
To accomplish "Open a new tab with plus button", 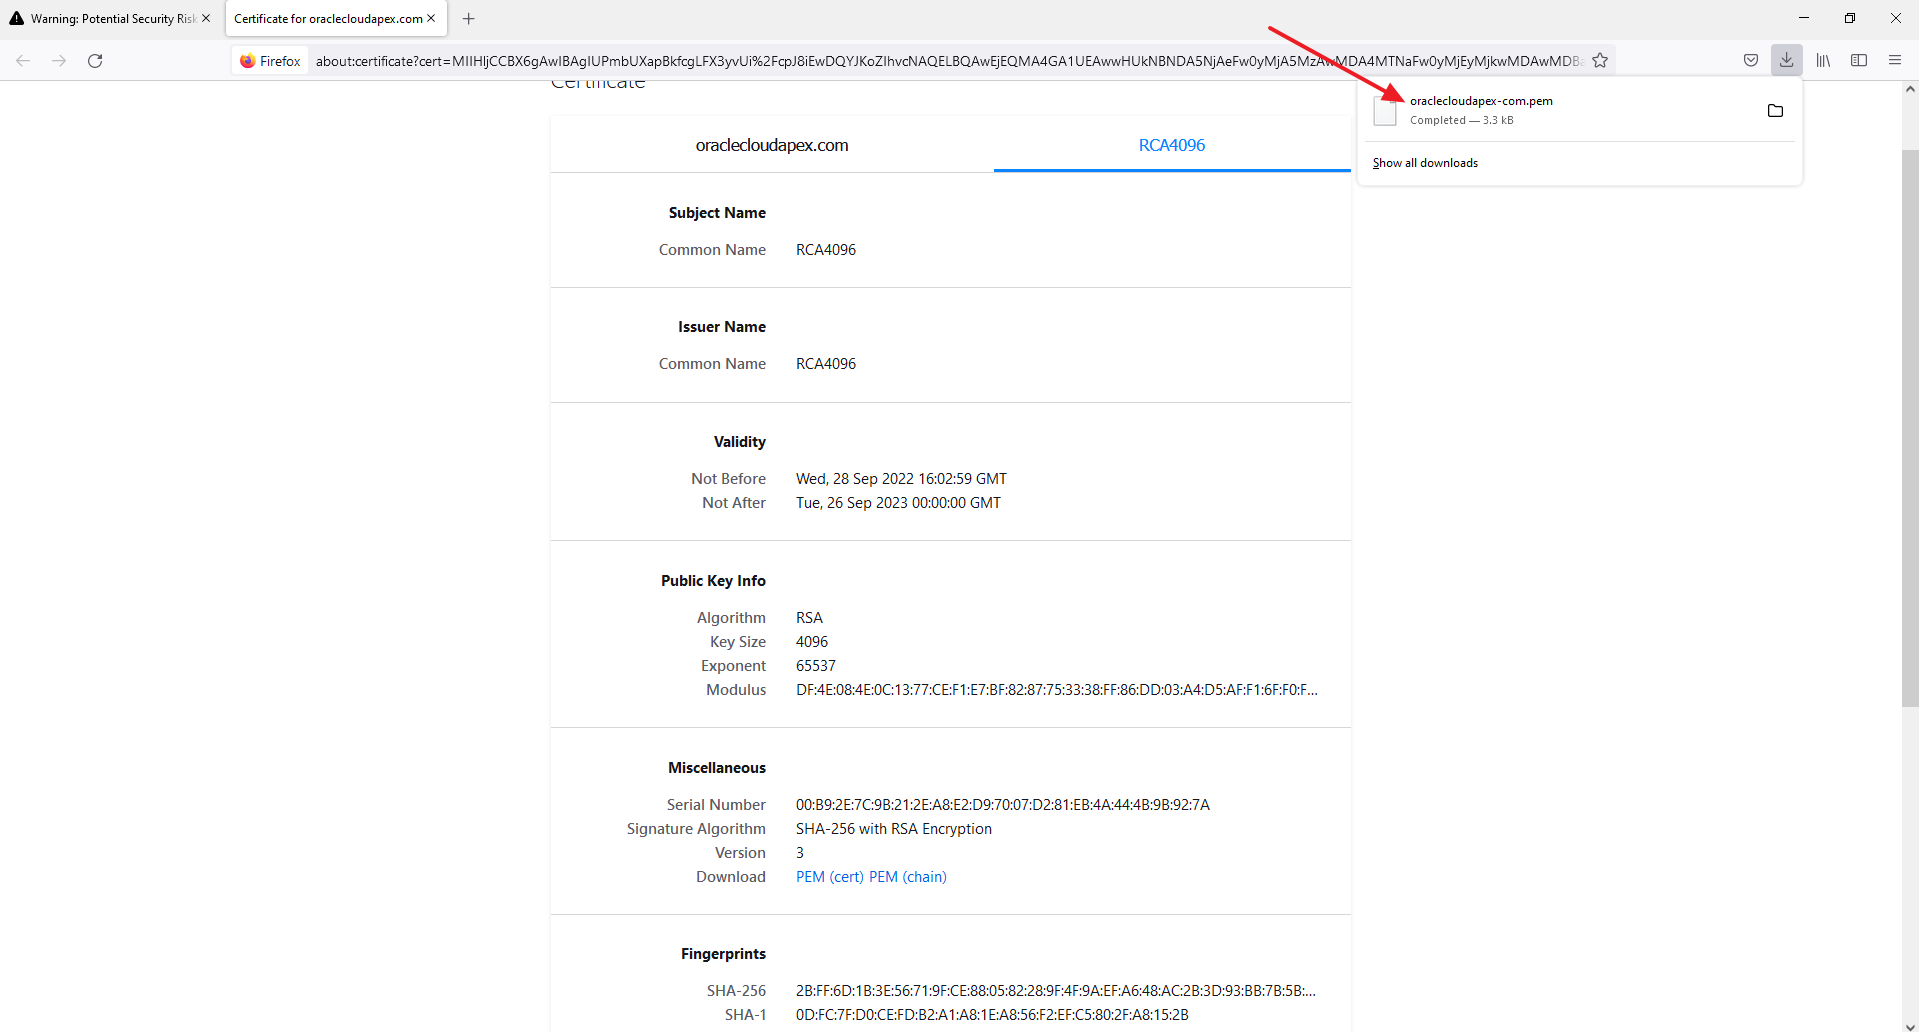I will [x=468, y=19].
